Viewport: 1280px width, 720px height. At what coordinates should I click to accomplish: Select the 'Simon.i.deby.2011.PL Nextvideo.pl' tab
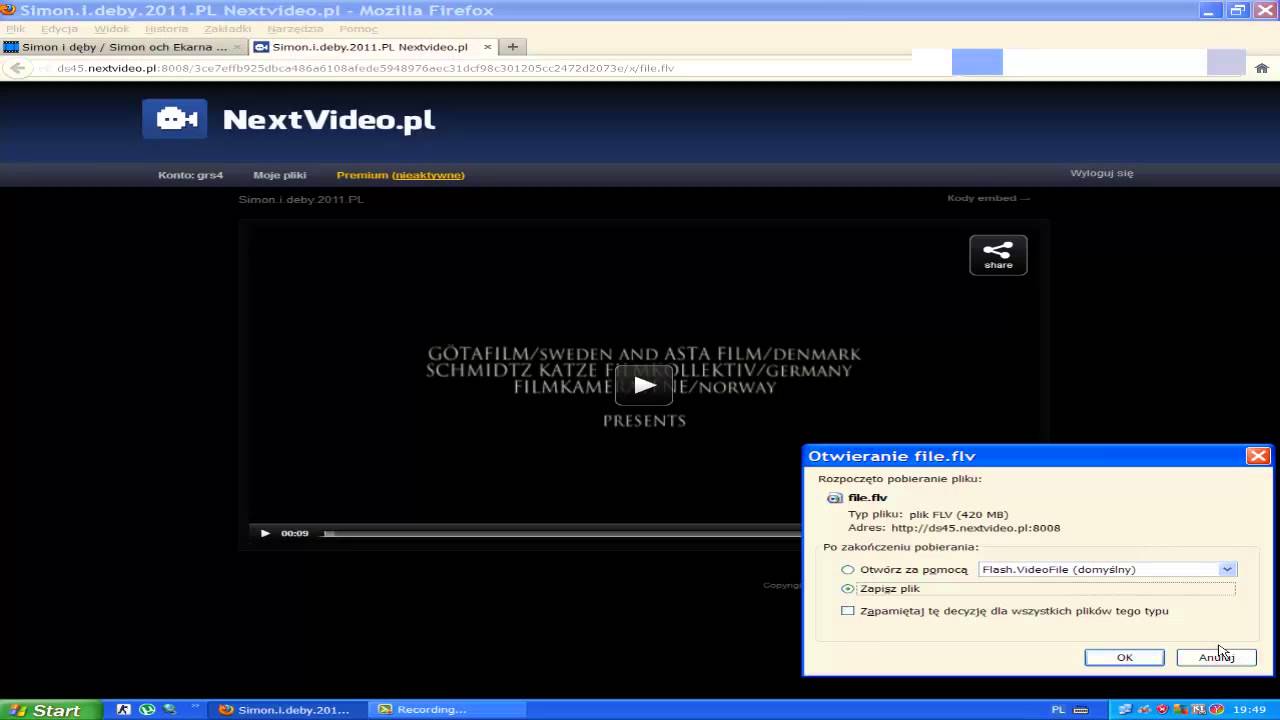tap(372, 47)
